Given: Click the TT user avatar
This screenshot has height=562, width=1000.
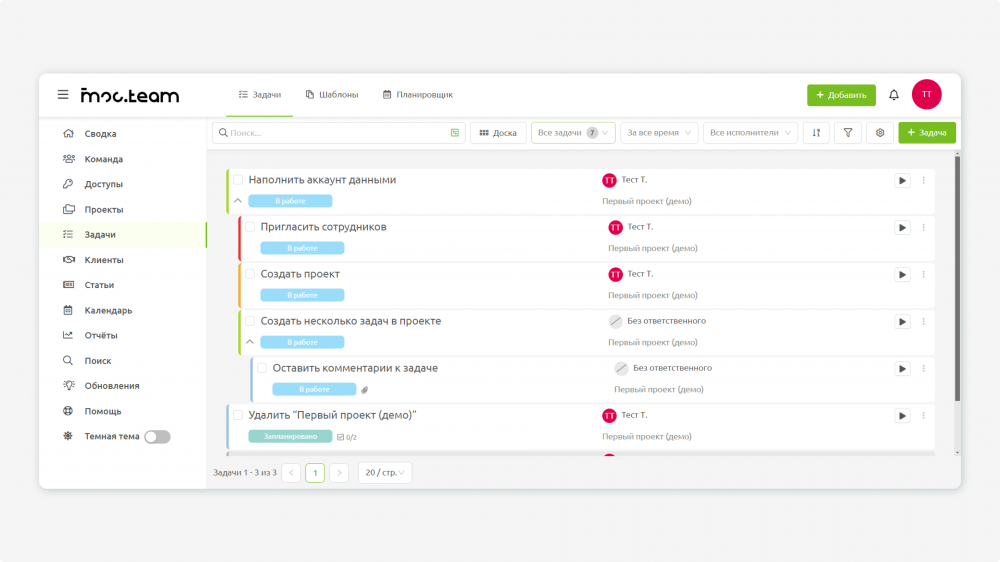Looking at the screenshot, I should pyautogui.click(x=926, y=94).
